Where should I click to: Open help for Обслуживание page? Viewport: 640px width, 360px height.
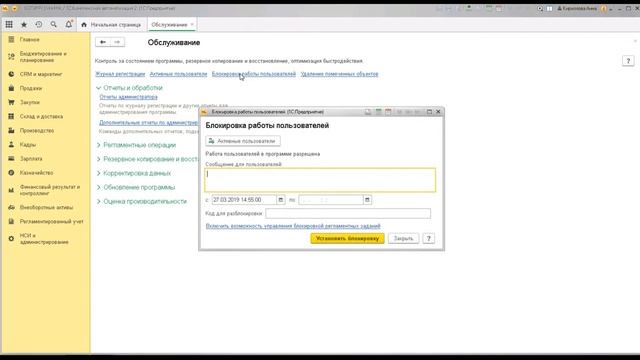point(628,61)
